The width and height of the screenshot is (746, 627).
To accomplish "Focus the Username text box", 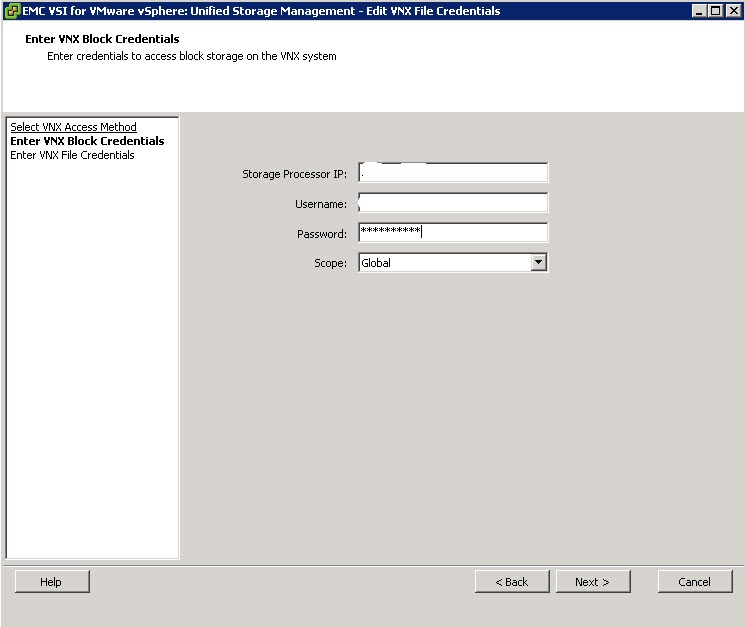I will pos(453,204).
